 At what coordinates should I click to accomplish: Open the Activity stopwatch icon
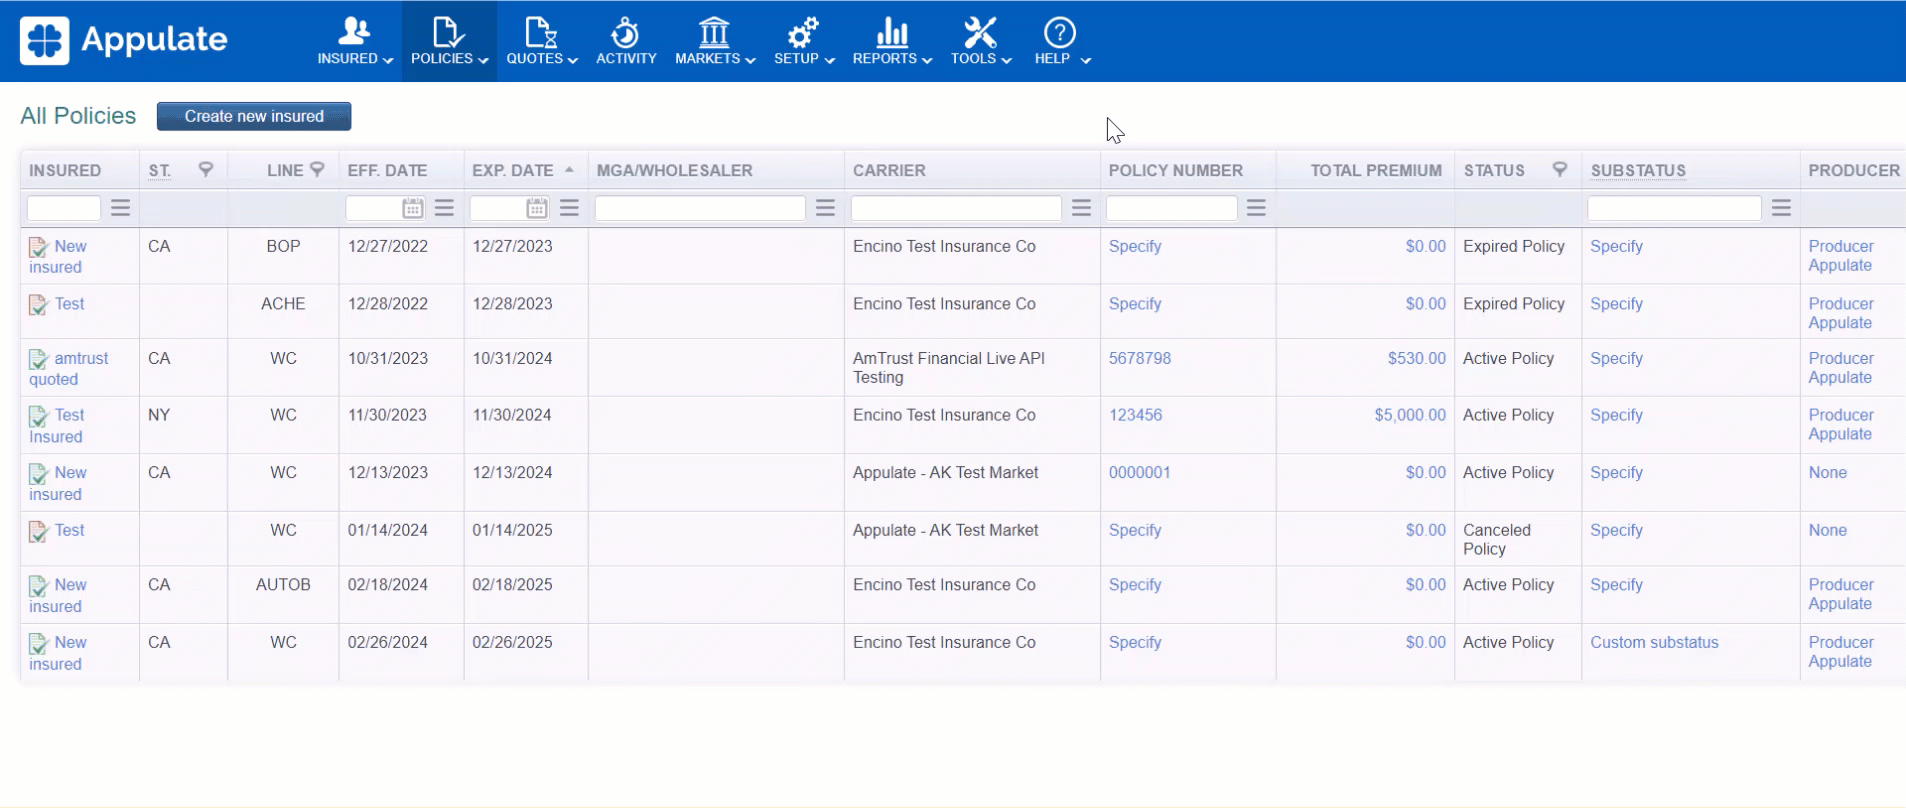pos(625,34)
